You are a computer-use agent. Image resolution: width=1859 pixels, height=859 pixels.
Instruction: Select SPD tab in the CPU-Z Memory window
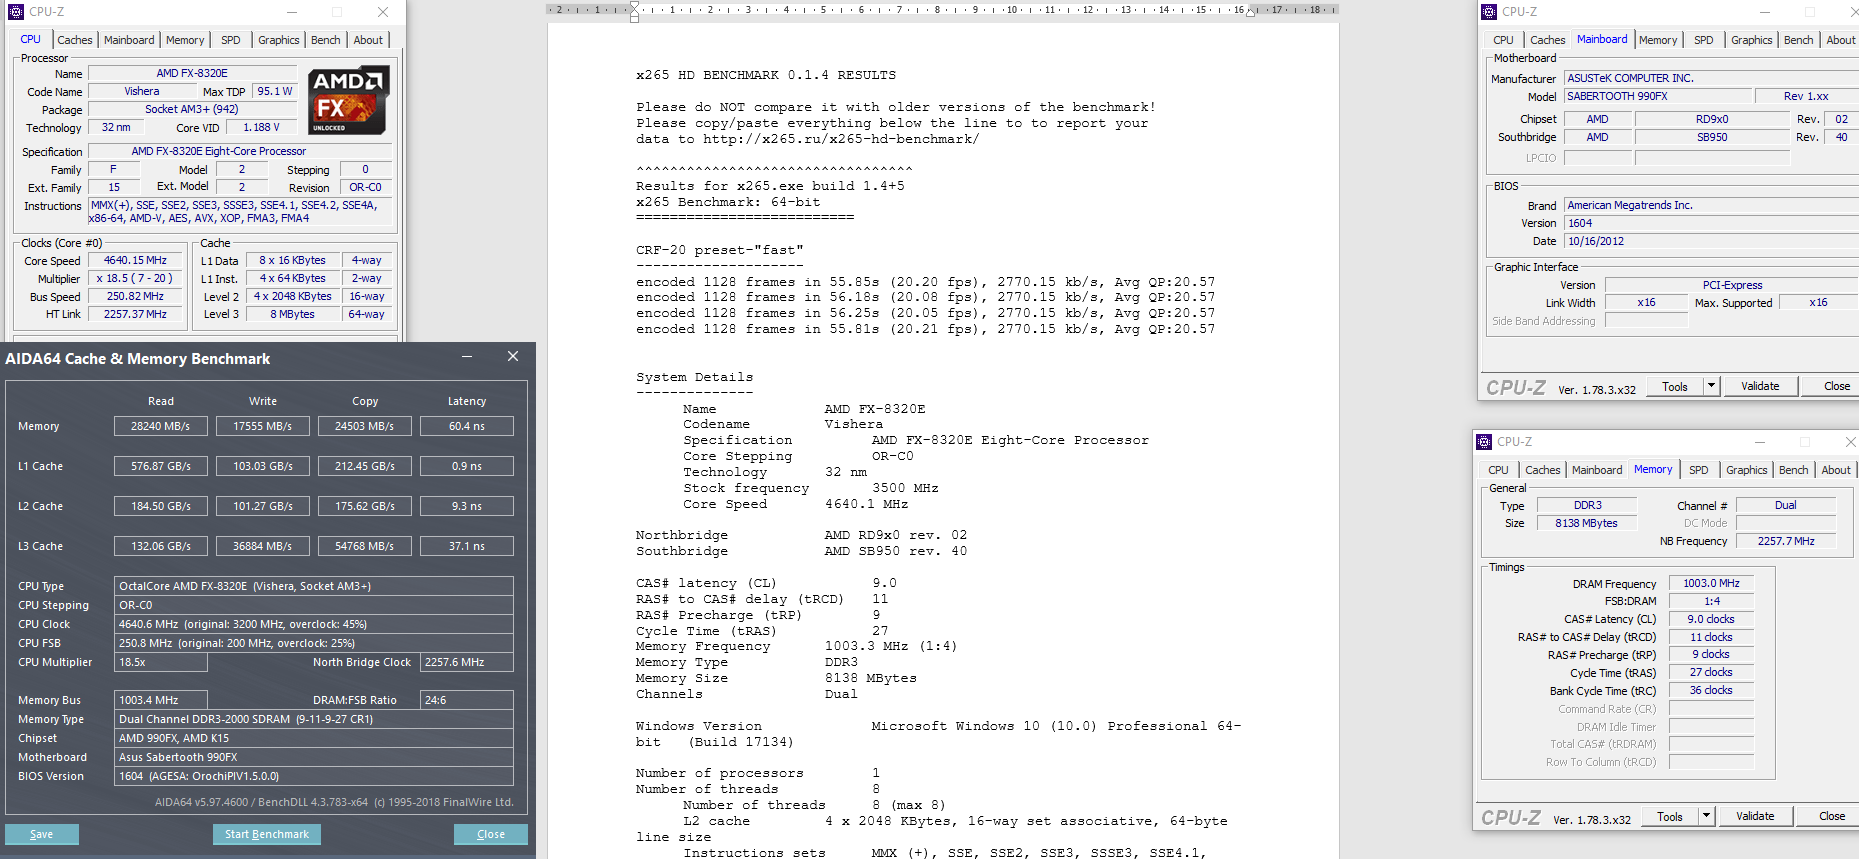[x=1699, y=470]
